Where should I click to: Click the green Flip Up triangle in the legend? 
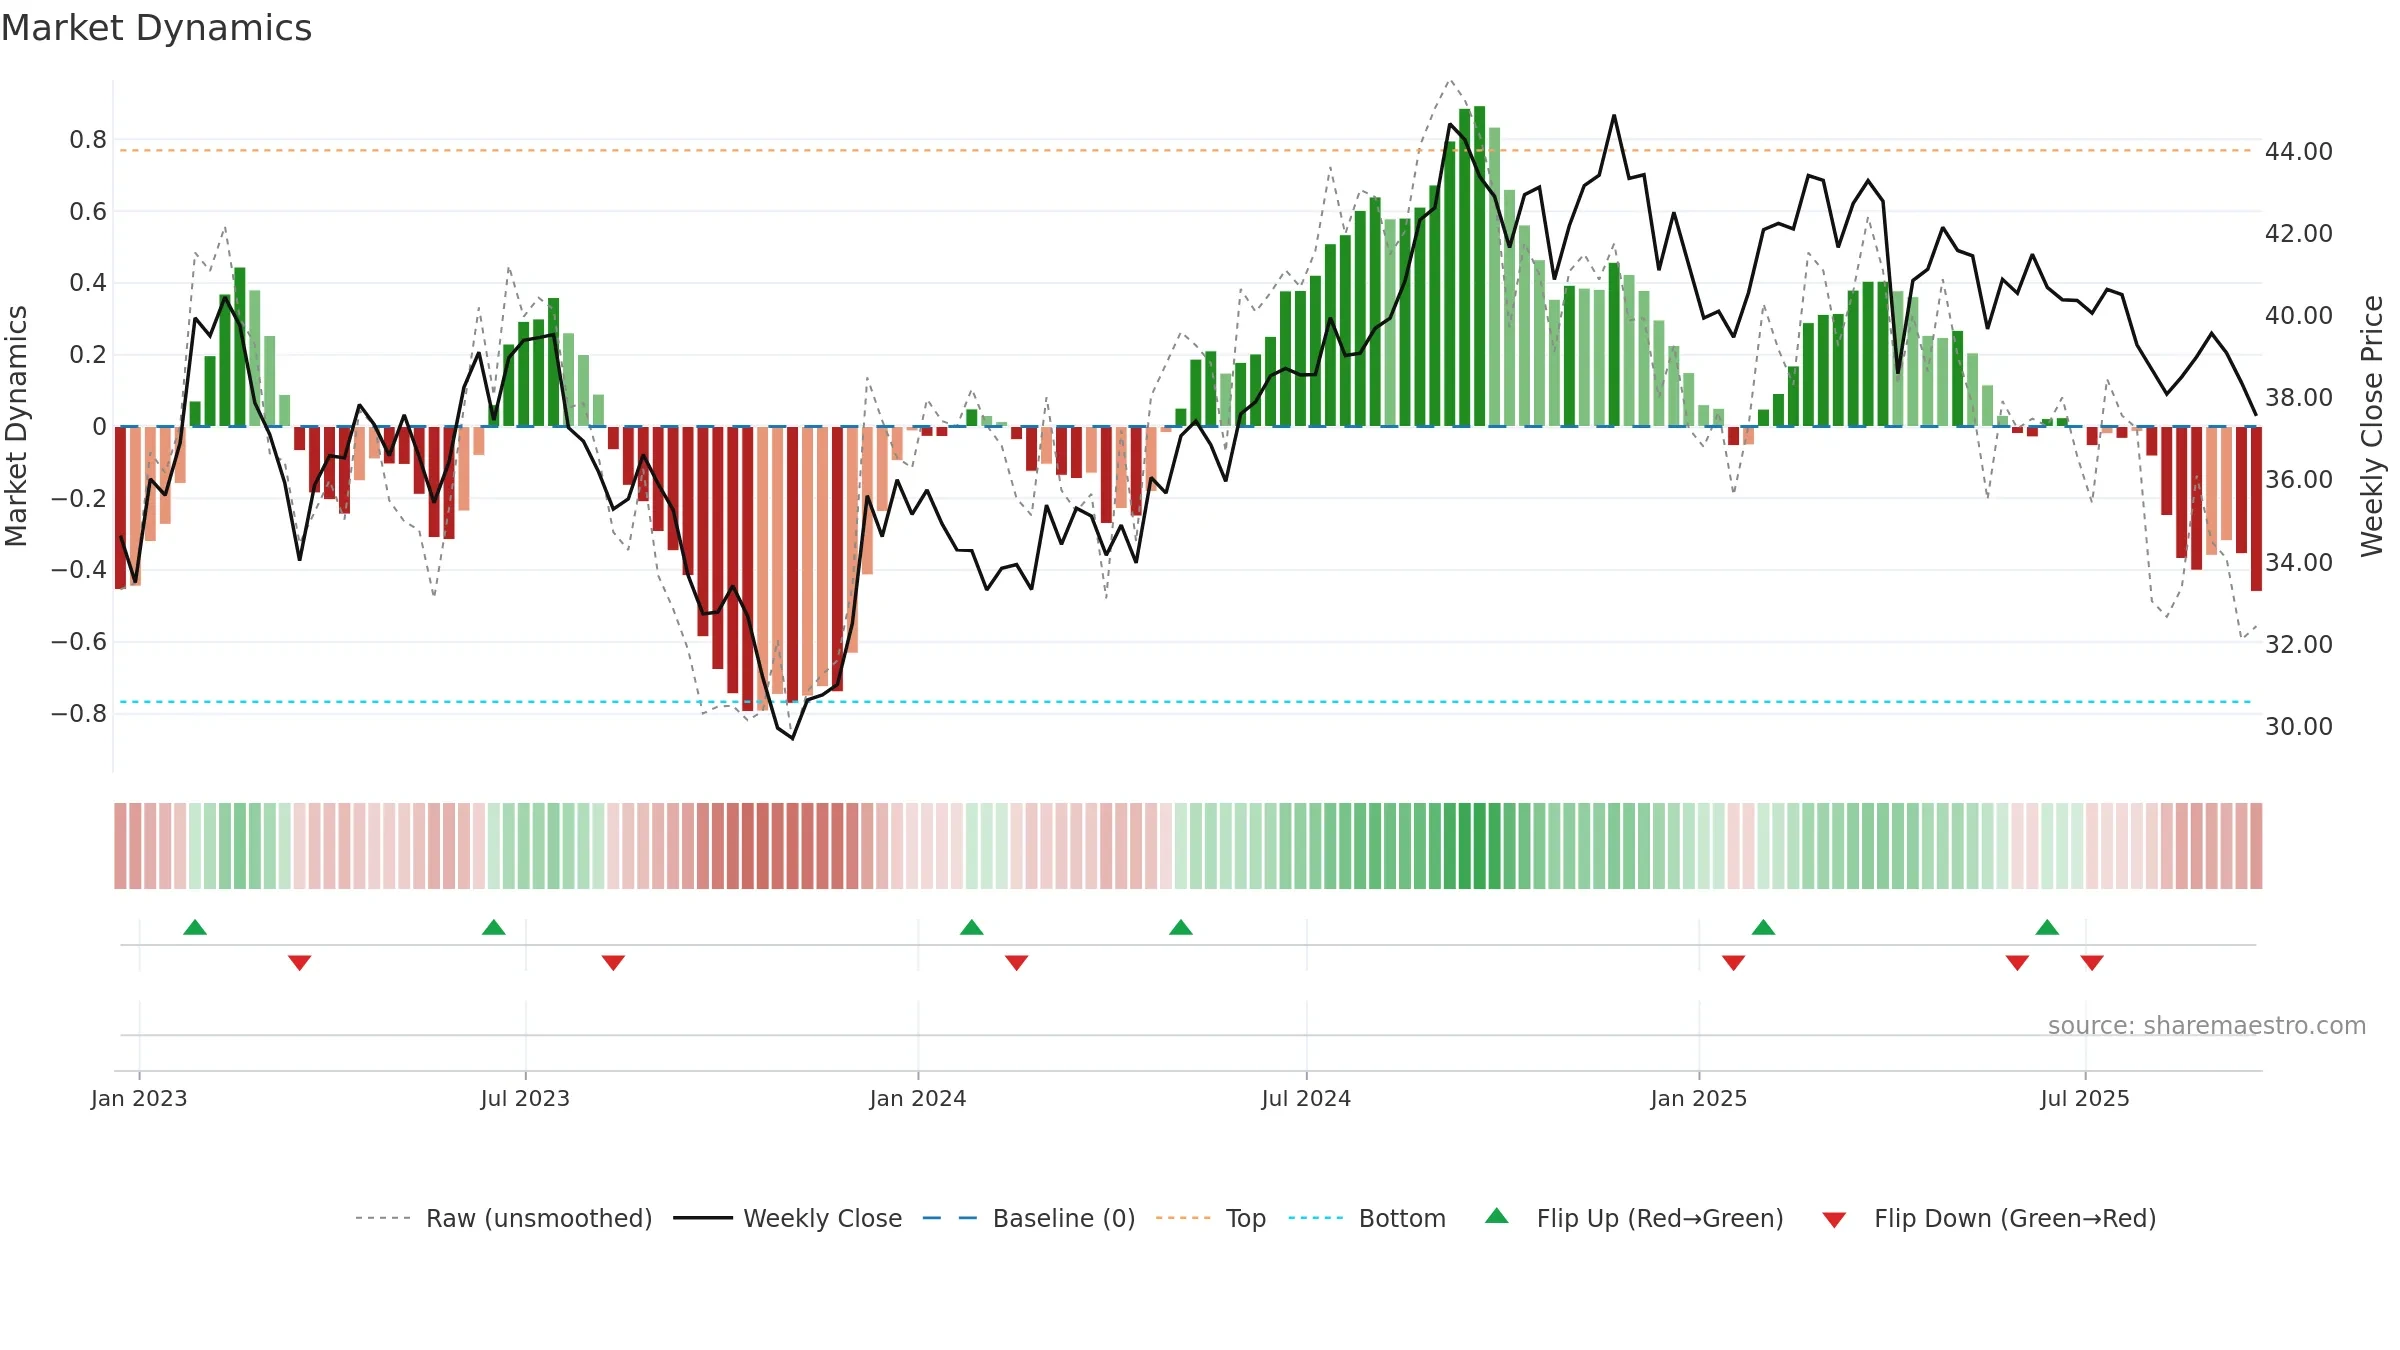coord(1496,1216)
